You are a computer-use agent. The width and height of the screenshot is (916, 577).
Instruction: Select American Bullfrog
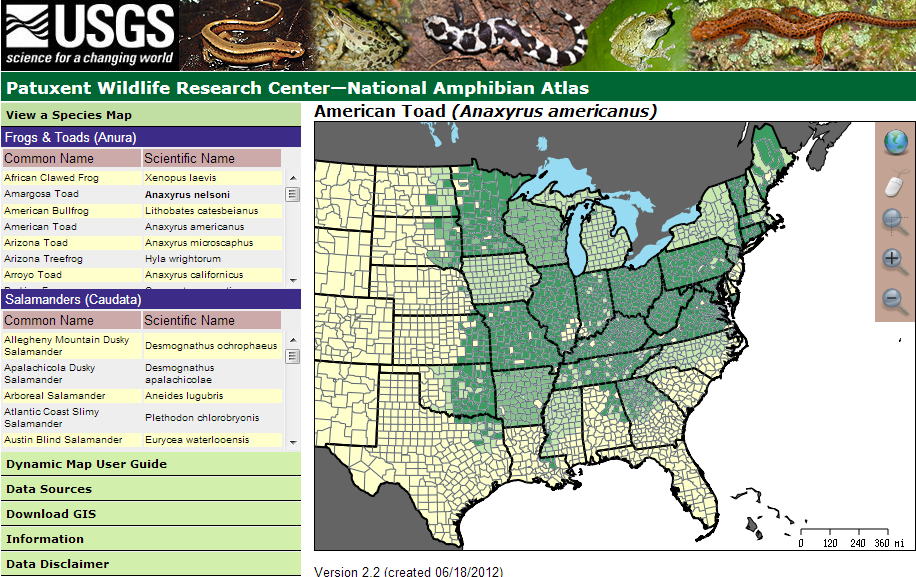[47, 210]
